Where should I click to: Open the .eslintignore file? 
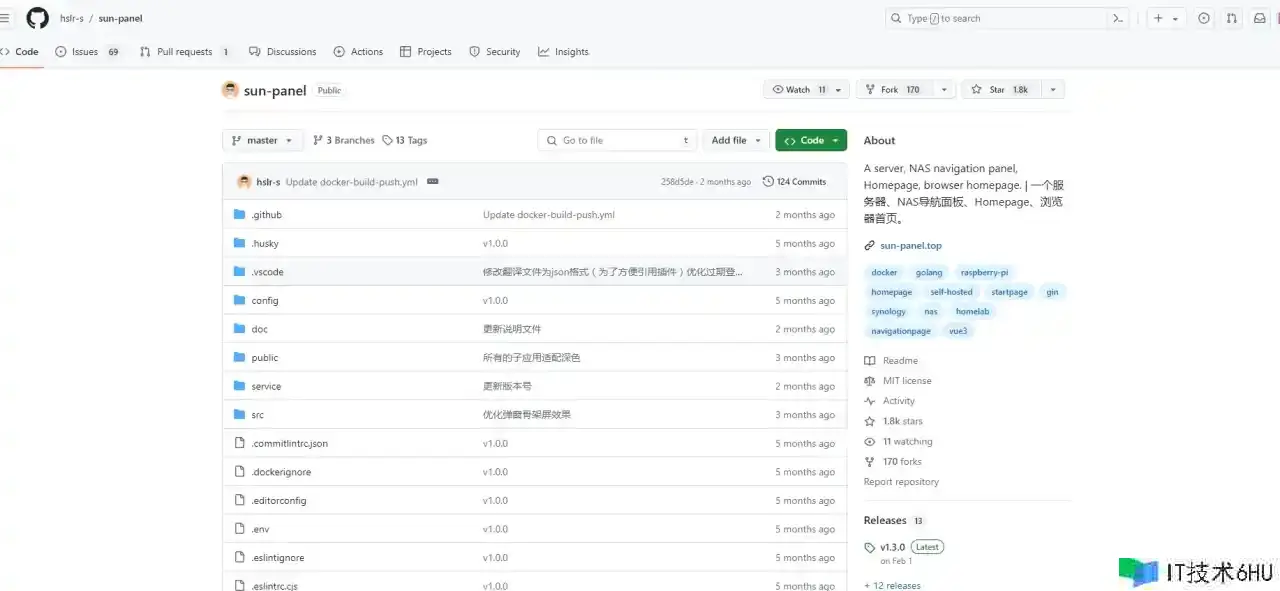click(x=278, y=558)
